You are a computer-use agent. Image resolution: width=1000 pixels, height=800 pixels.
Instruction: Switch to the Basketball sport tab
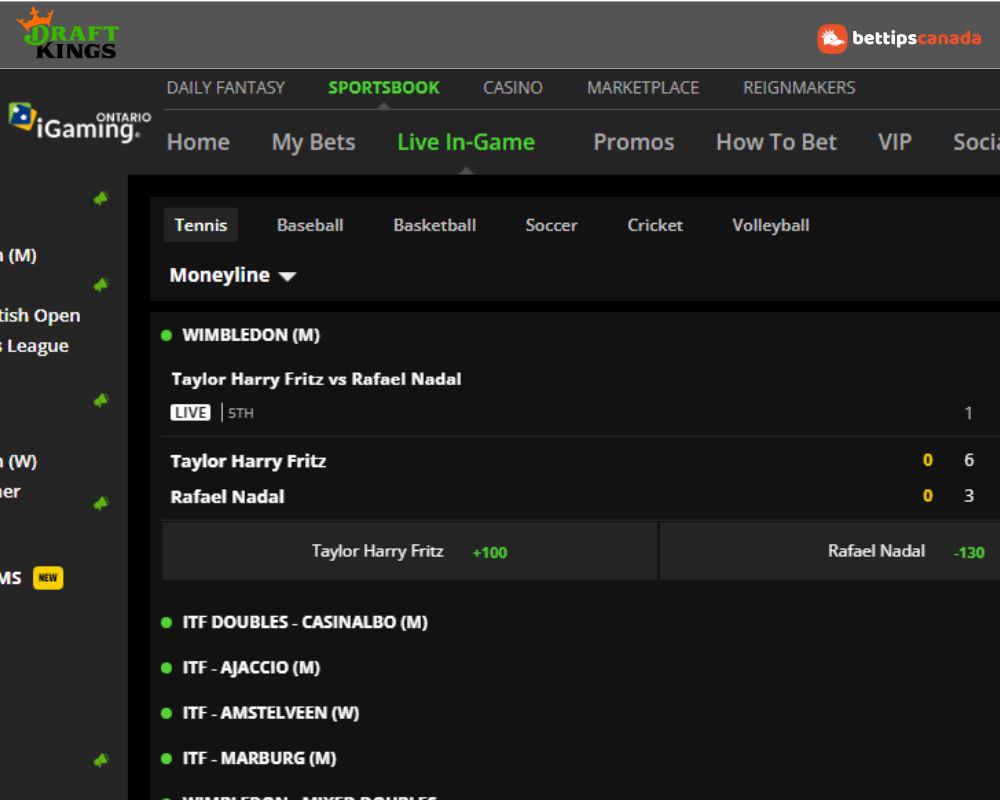click(x=434, y=225)
